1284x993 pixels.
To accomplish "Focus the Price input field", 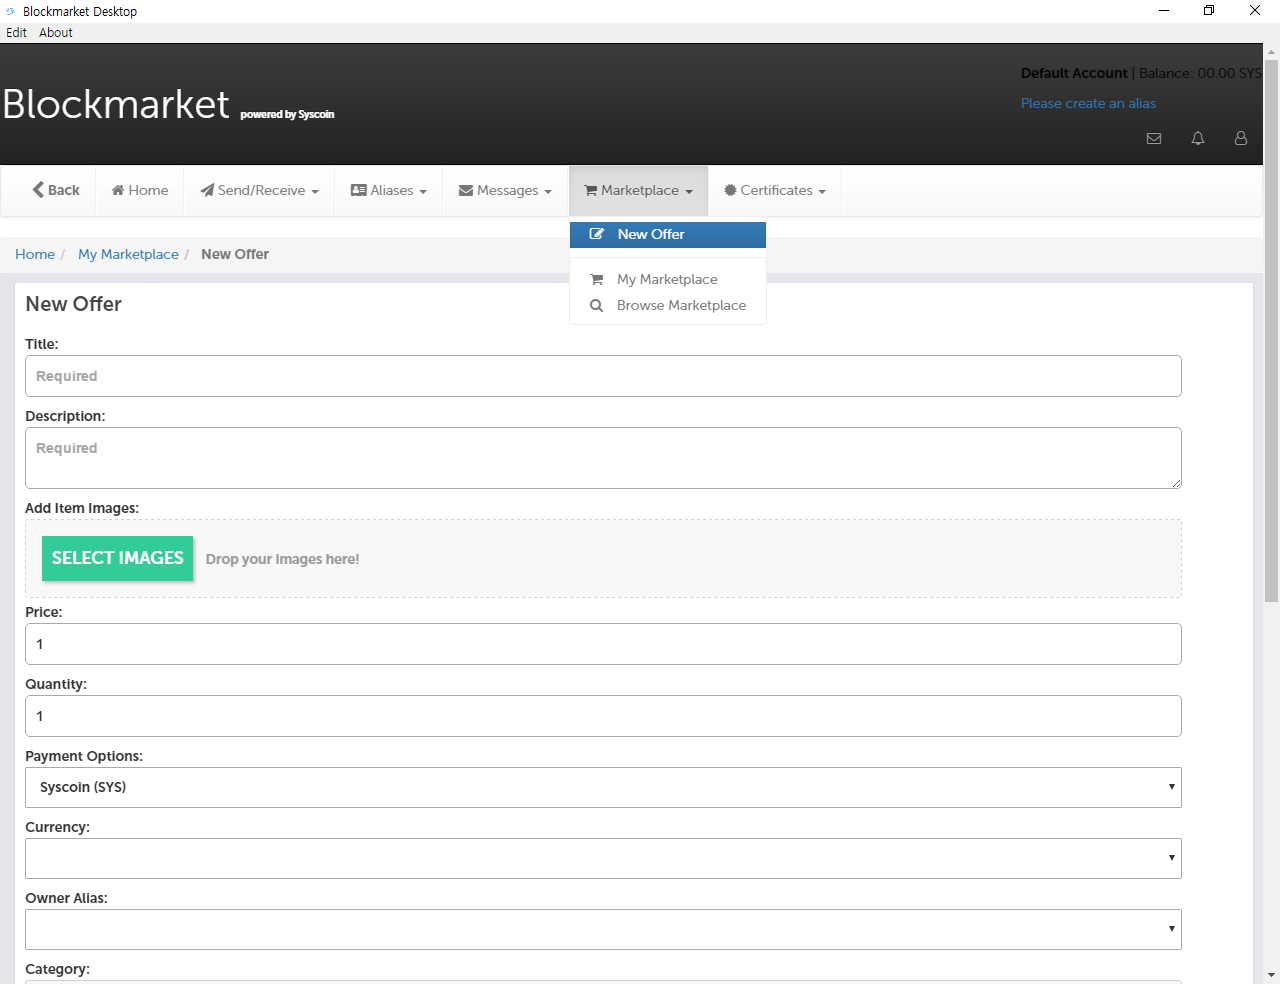I will 603,644.
